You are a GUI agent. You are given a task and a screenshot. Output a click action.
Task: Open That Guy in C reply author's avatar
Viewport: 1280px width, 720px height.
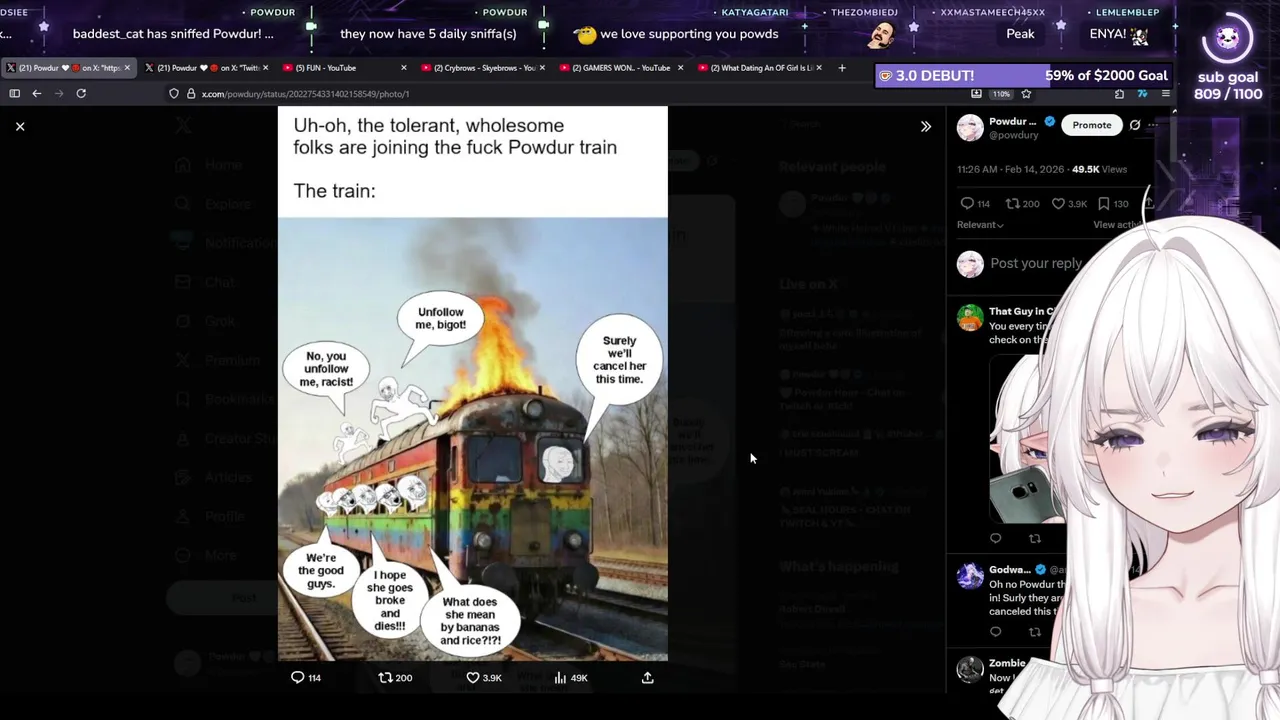click(970, 318)
